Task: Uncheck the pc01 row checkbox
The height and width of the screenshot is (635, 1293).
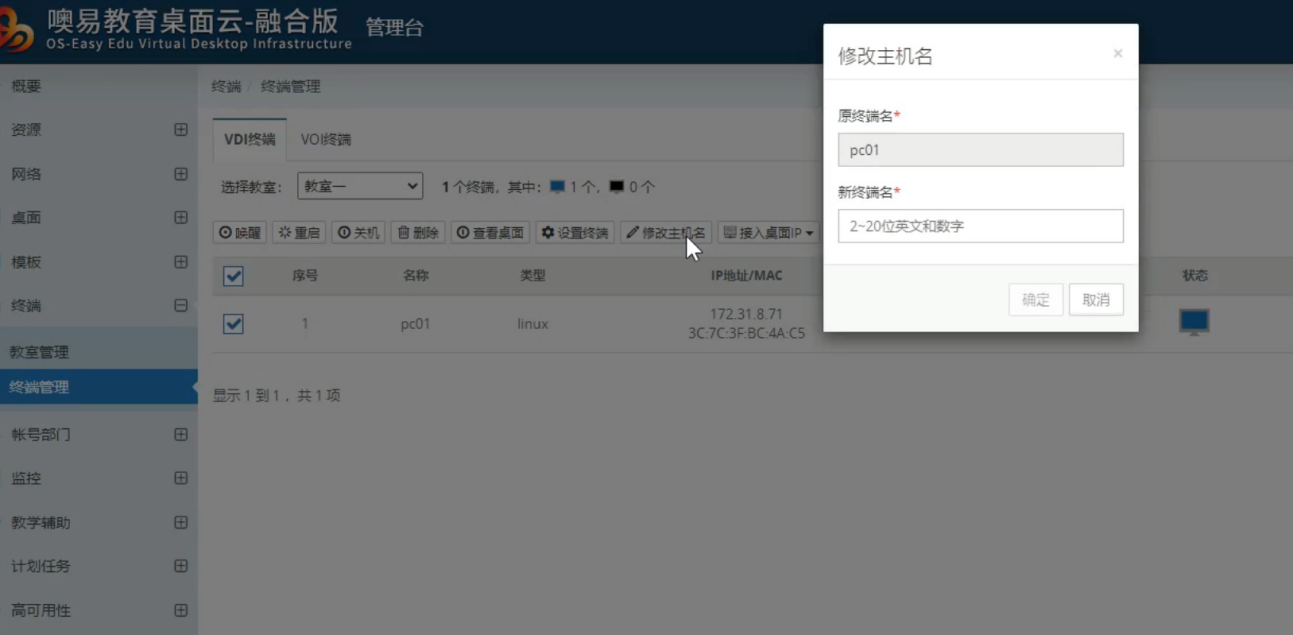Action: click(233, 324)
